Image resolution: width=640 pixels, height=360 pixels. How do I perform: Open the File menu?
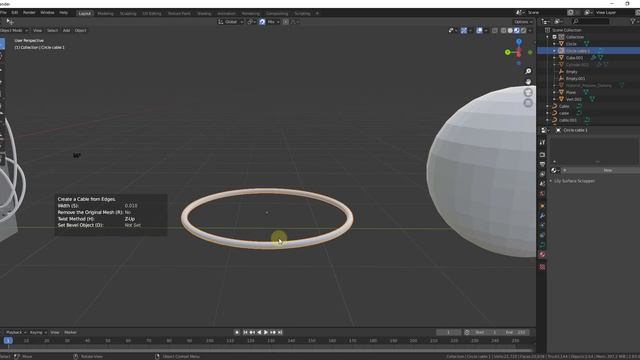click(2, 13)
